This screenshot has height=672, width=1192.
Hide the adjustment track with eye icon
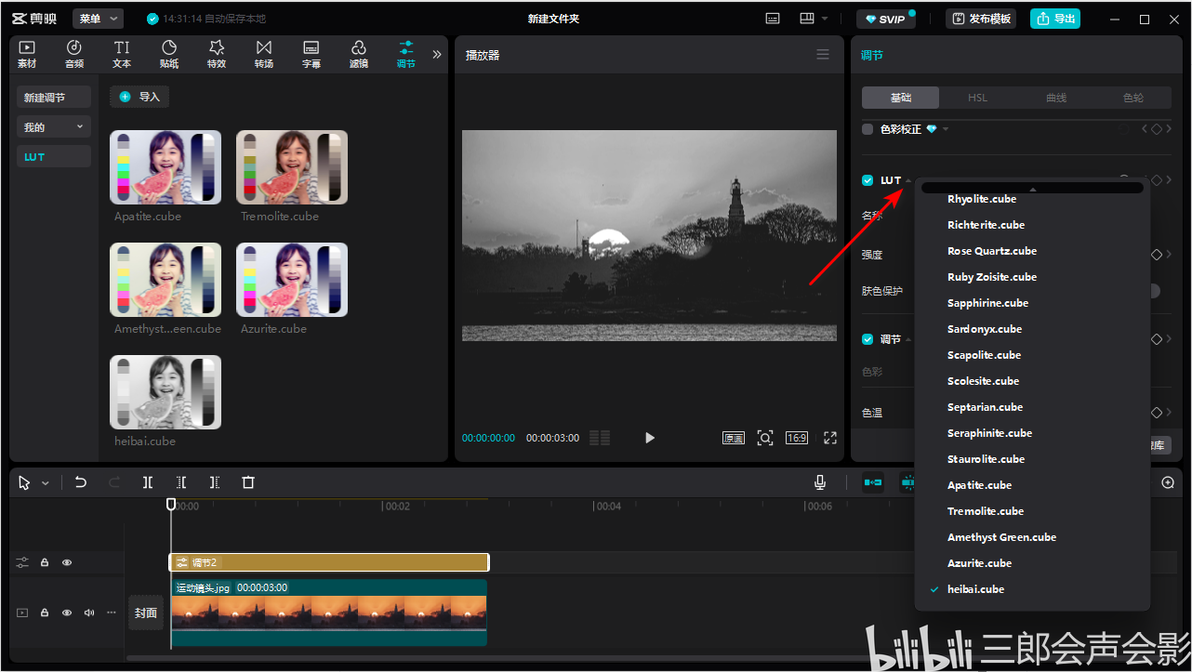(67, 563)
